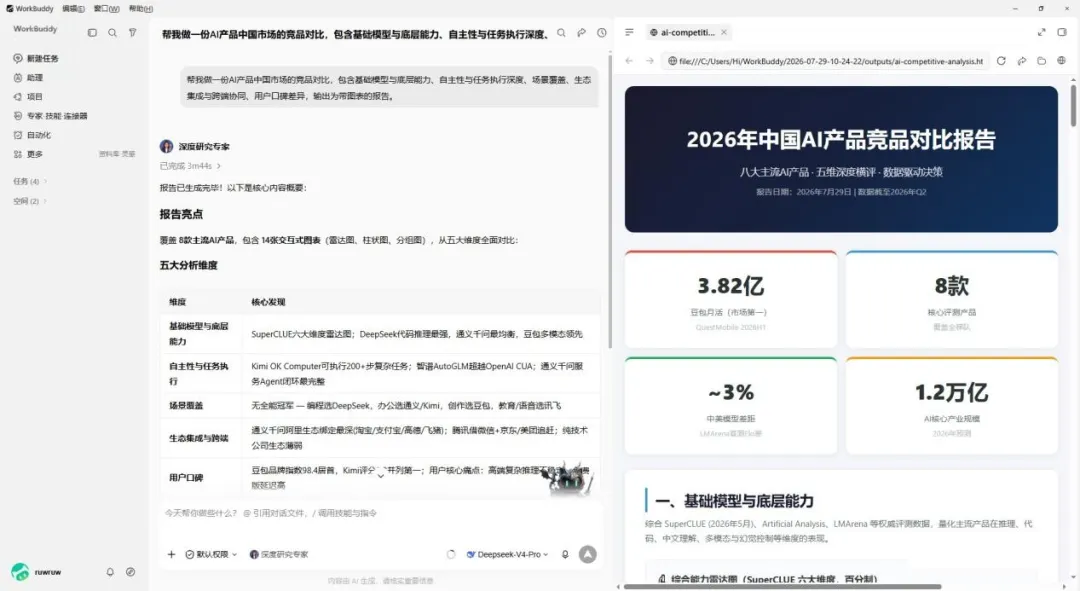Open the preview panel tab list icon

(x=629, y=32)
